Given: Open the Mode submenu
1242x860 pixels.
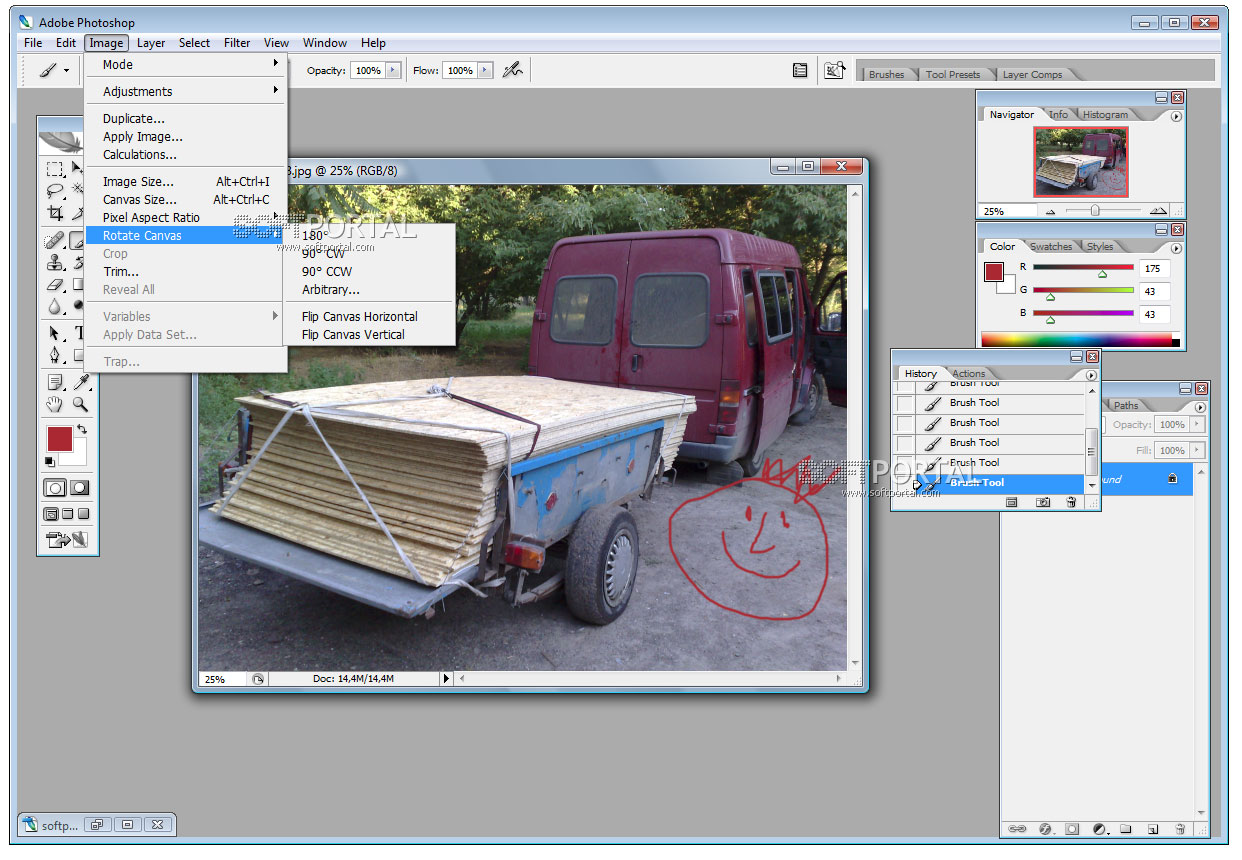Looking at the screenshot, I should click(x=186, y=64).
